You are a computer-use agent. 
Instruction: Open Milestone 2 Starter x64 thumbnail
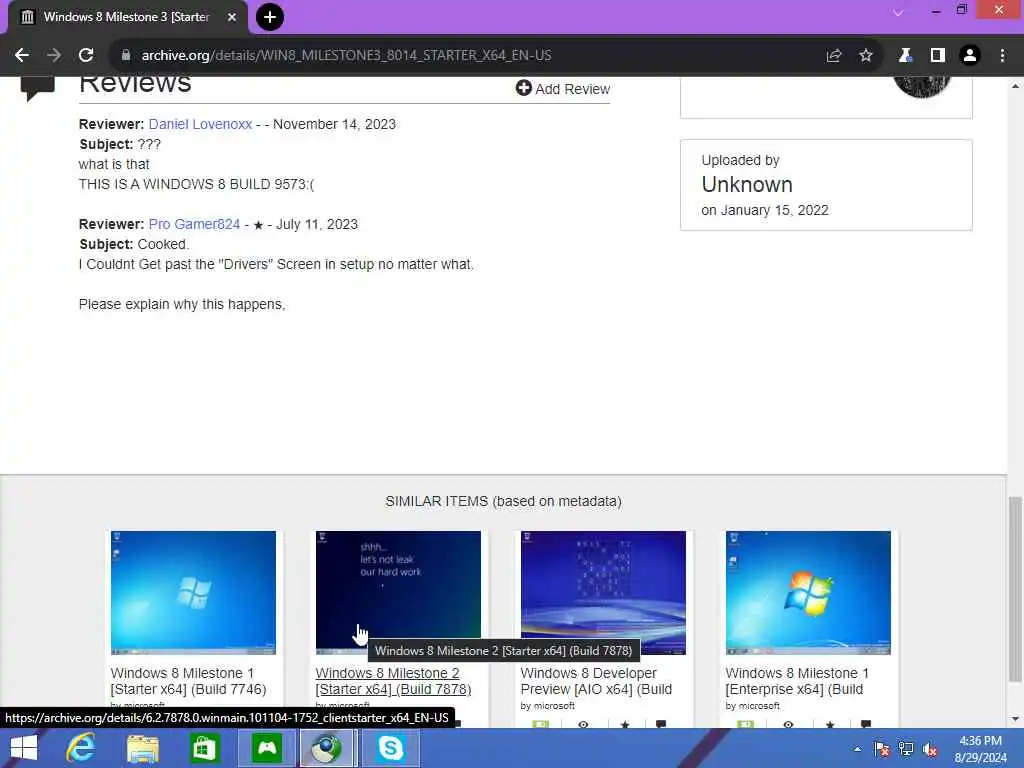pos(398,592)
